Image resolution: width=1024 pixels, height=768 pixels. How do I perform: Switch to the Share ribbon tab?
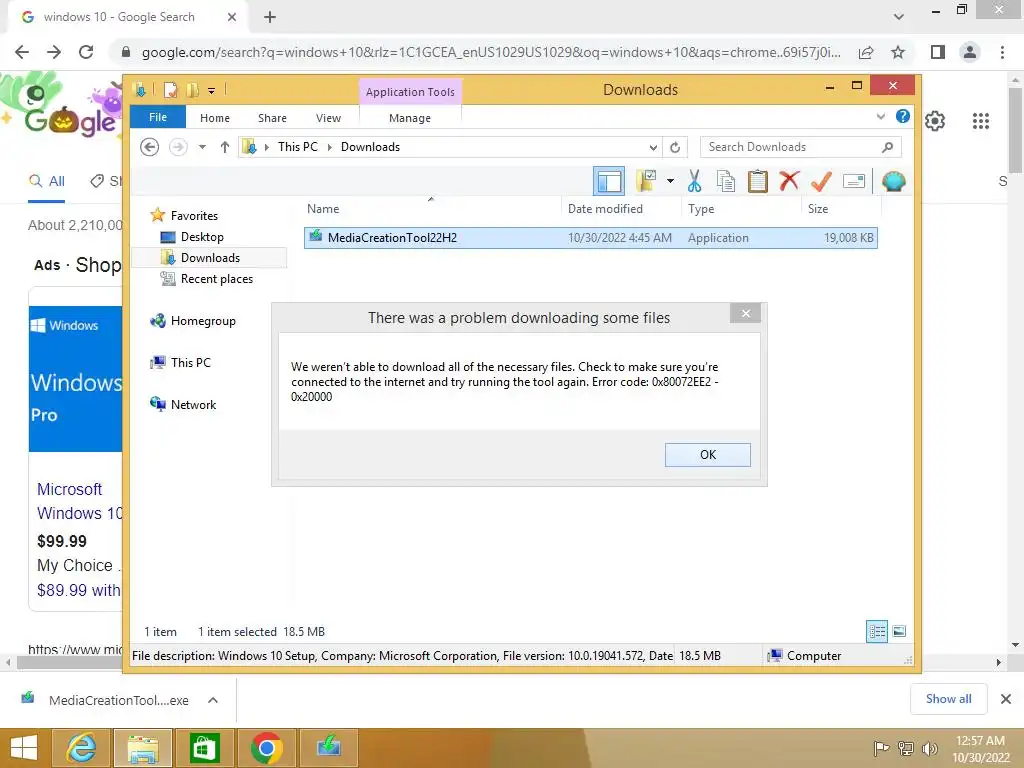pyautogui.click(x=272, y=118)
